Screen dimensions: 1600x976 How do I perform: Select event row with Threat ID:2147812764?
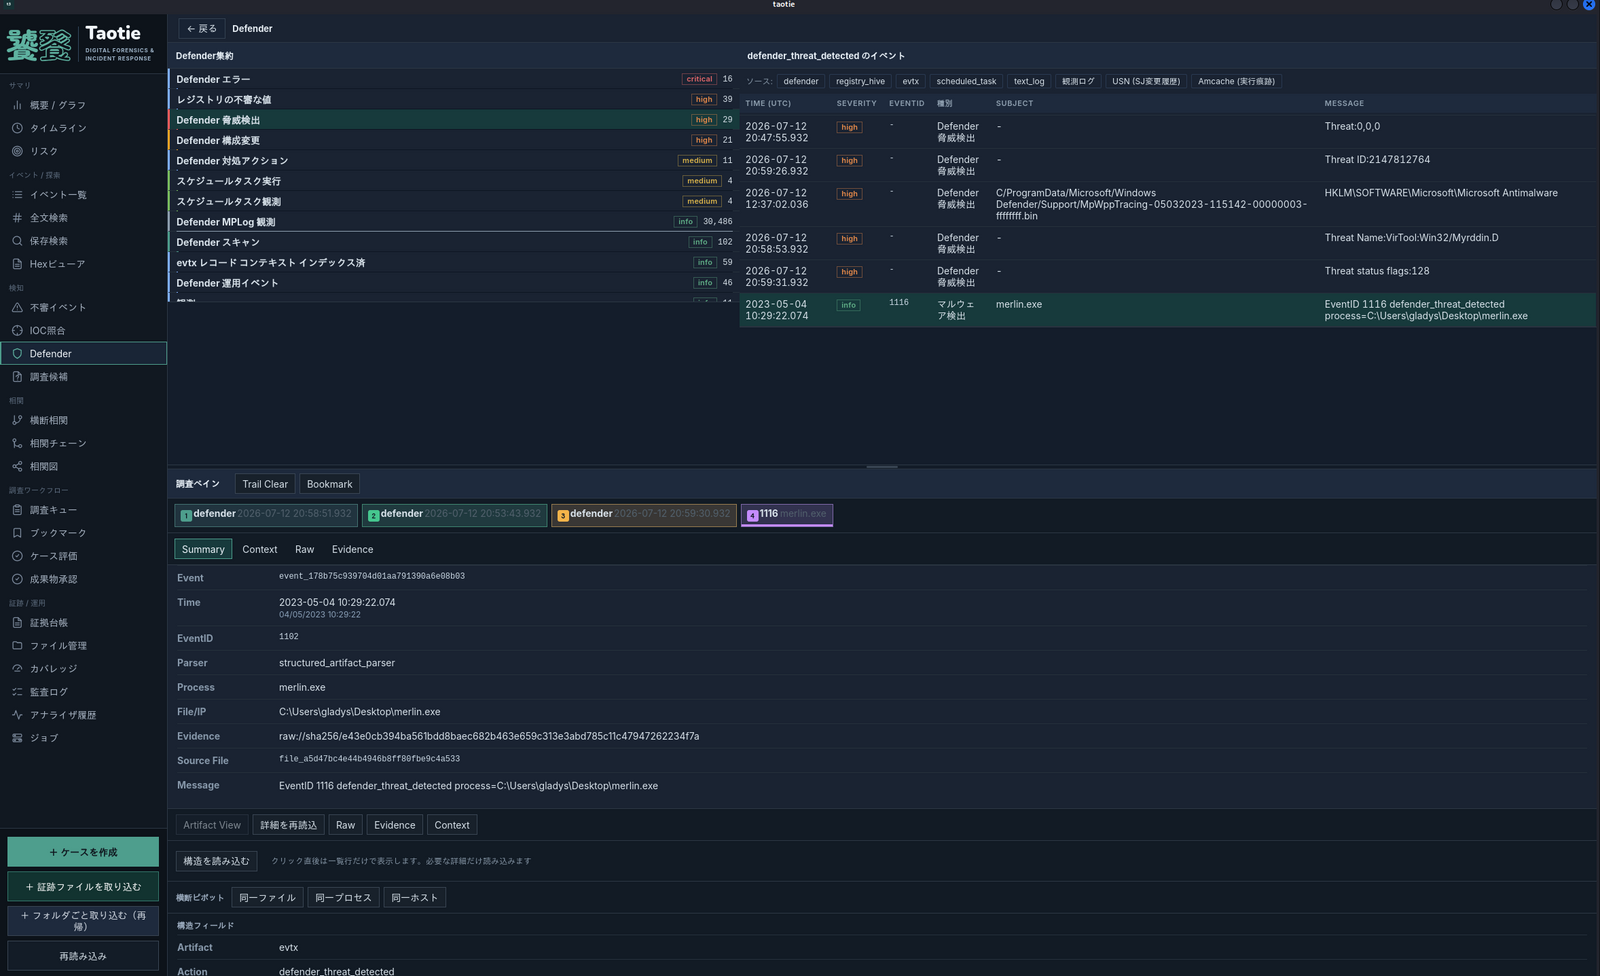tap(1168, 165)
